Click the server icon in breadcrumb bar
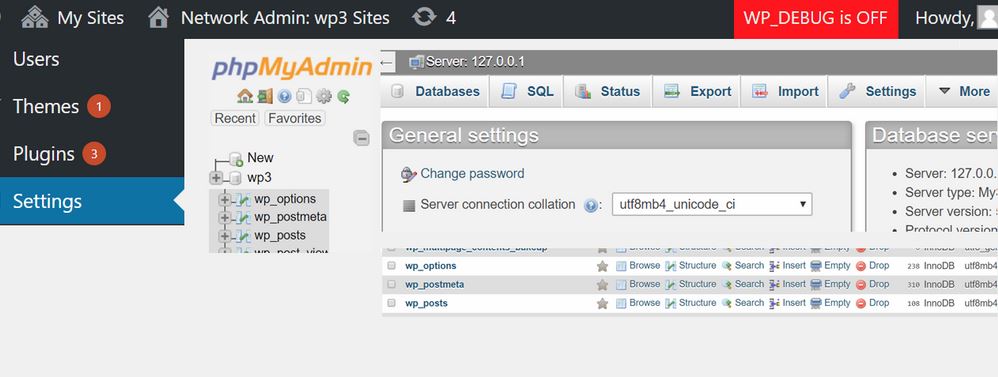This screenshot has height=377, width=998. point(417,62)
